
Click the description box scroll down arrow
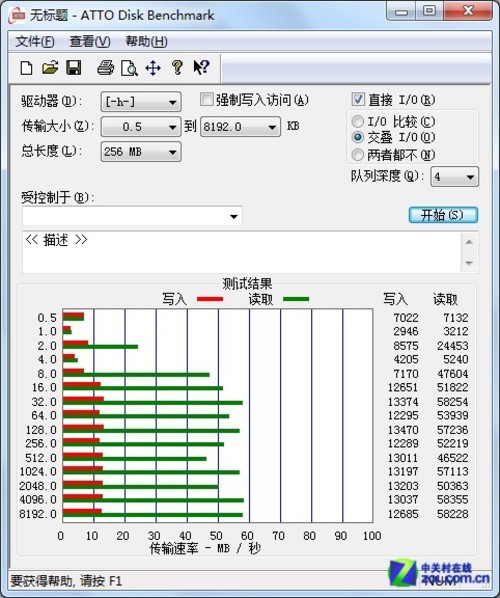pos(469,263)
